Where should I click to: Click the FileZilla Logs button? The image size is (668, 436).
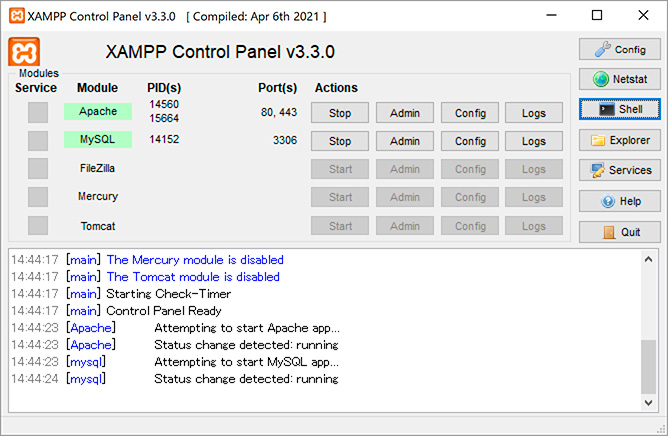point(534,169)
